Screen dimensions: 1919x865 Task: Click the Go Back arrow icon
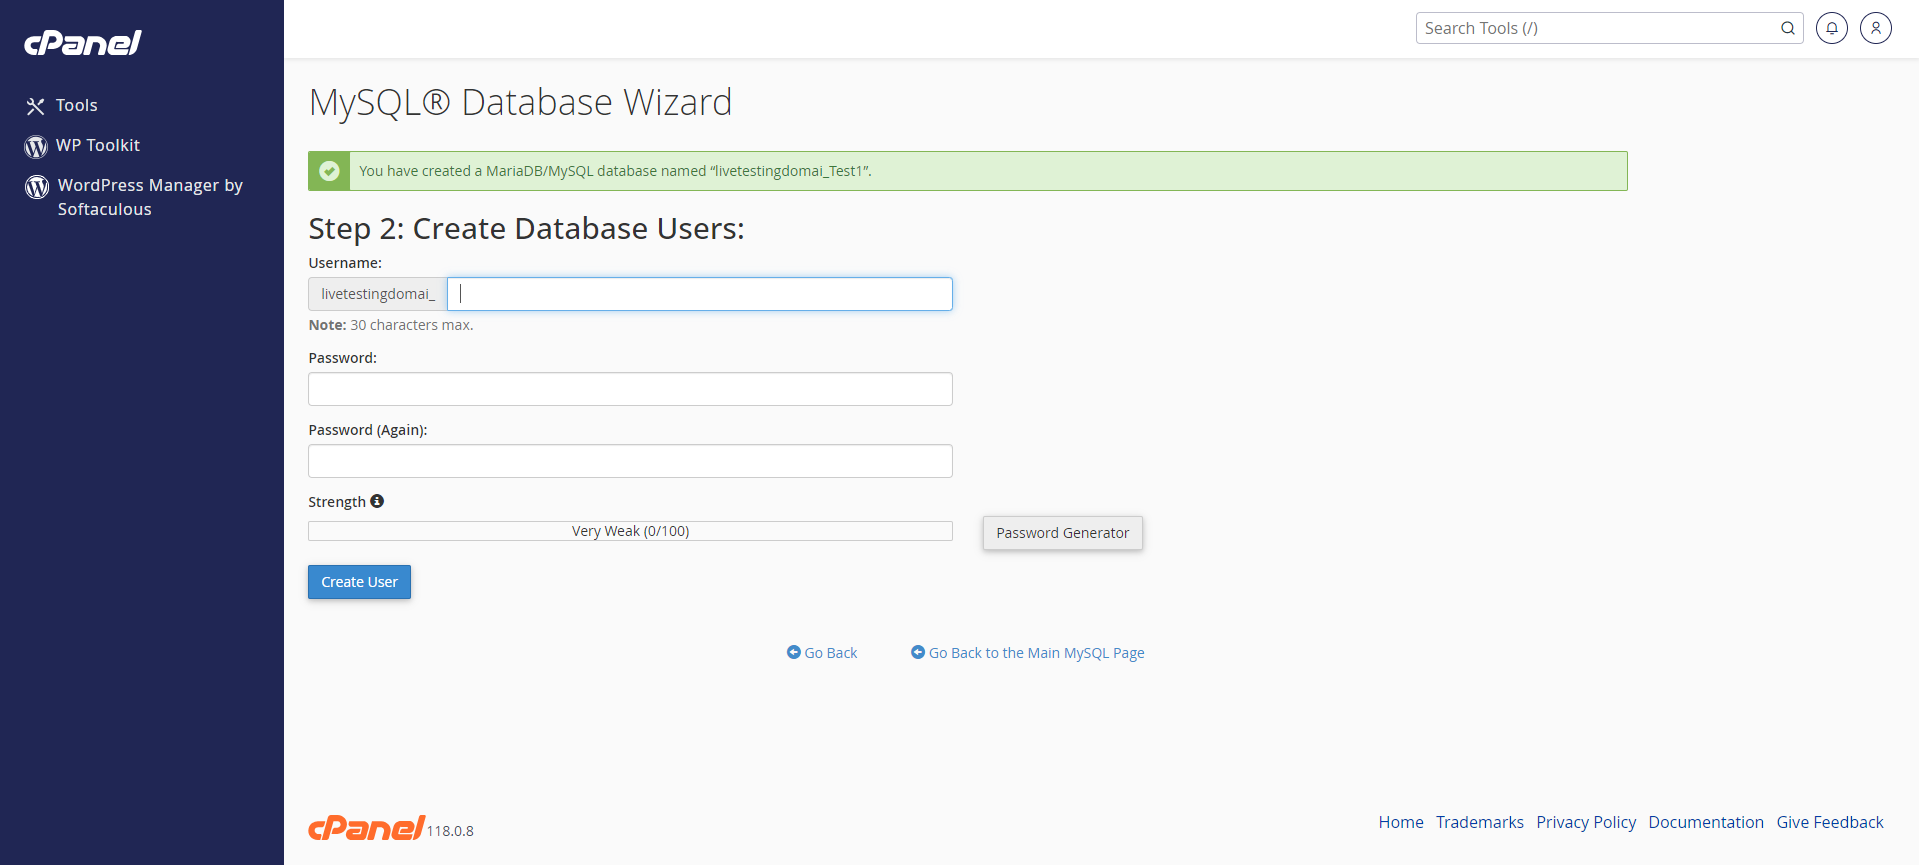tap(794, 652)
